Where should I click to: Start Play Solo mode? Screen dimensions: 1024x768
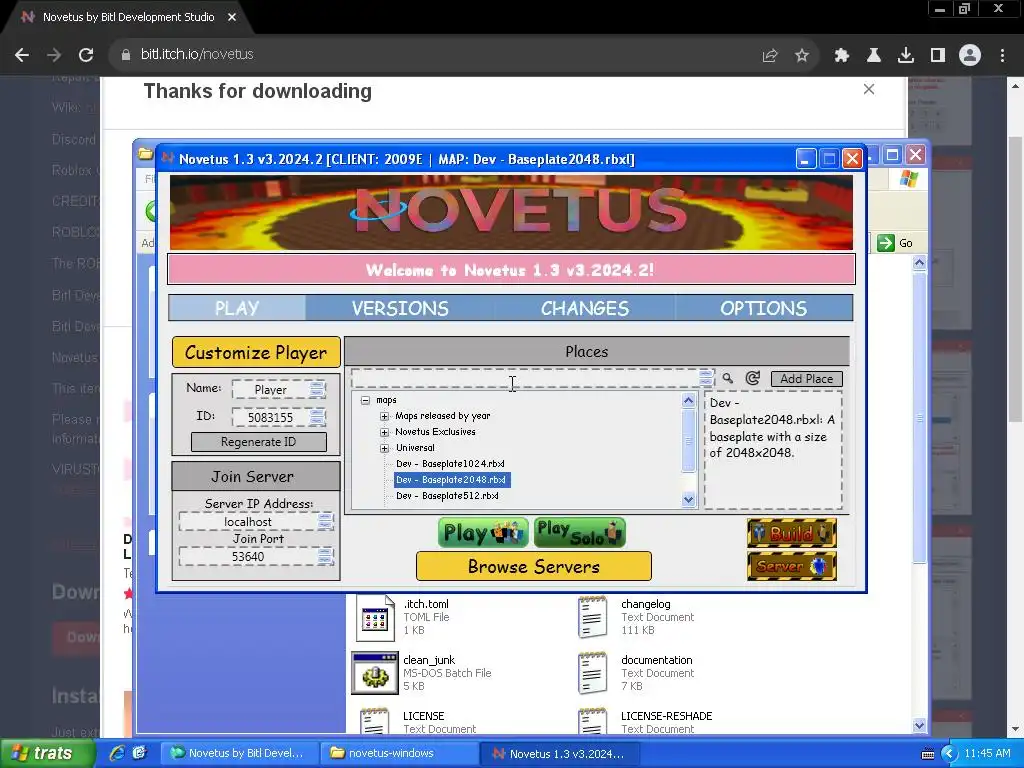(579, 533)
